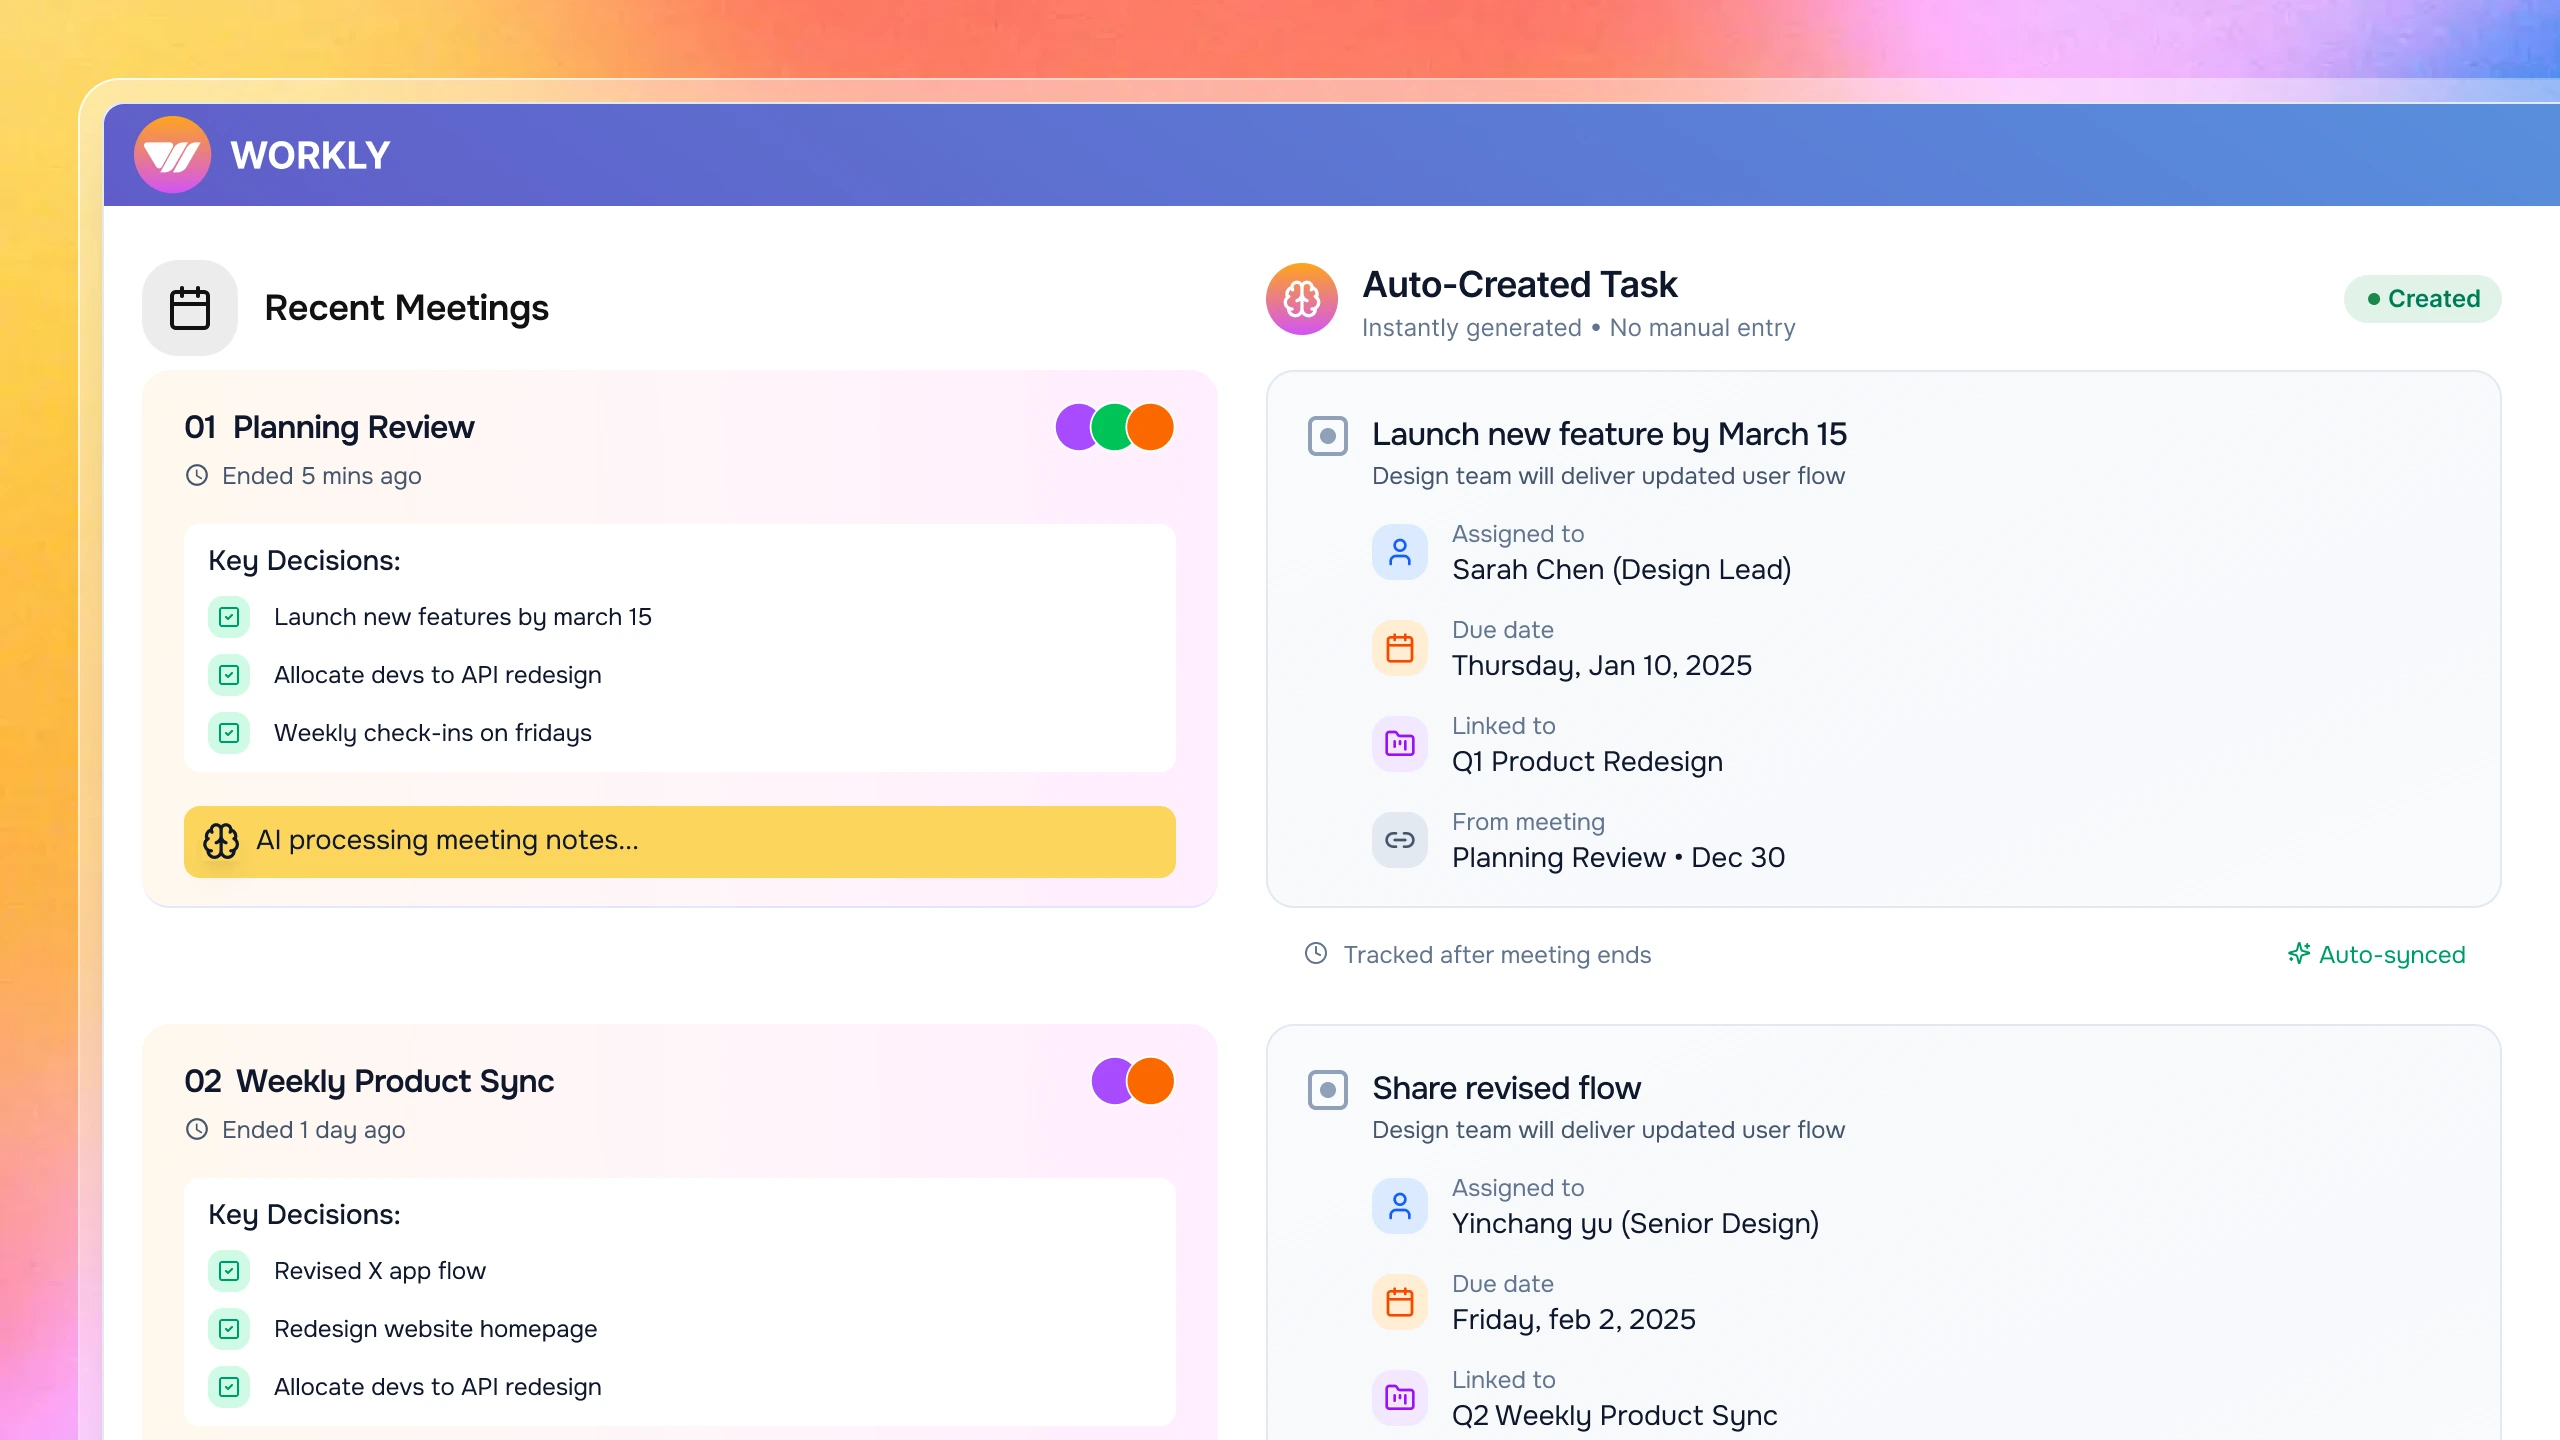
Task: Check the Weekly check-ins on fridays decision
Action: pos(229,733)
